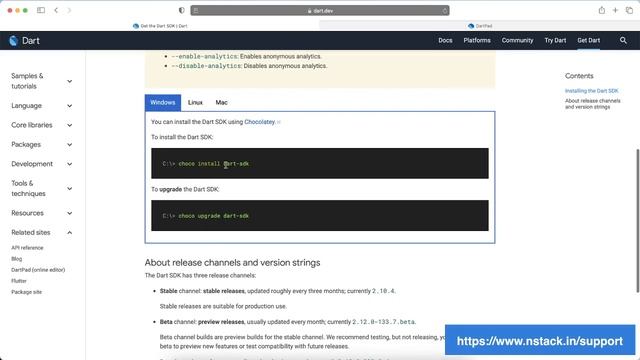Add a new tab with plus icon

[x=615, y=10]
